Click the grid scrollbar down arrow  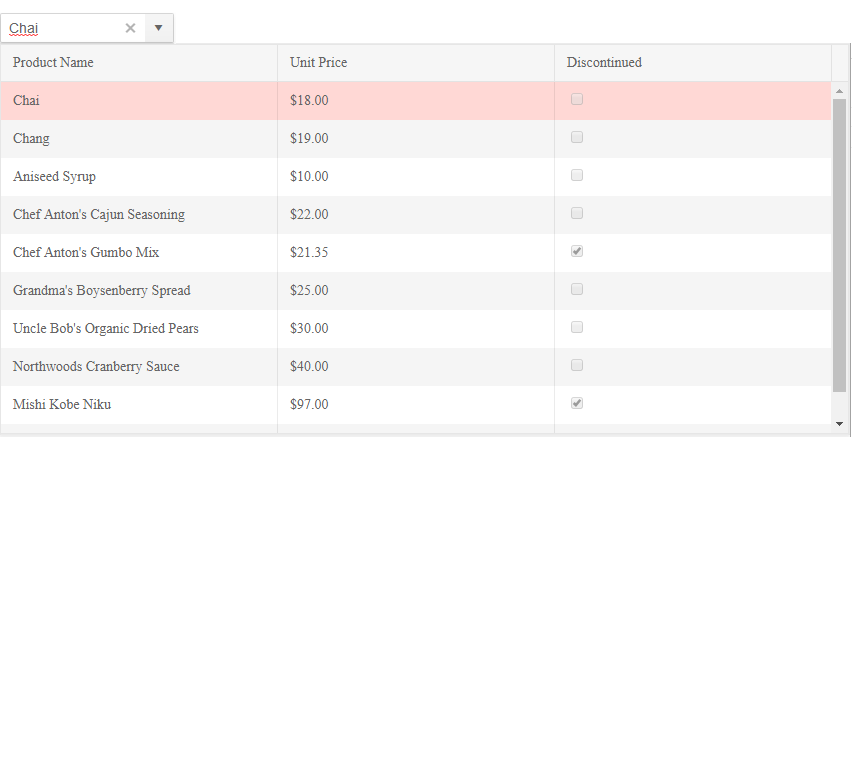840,424
